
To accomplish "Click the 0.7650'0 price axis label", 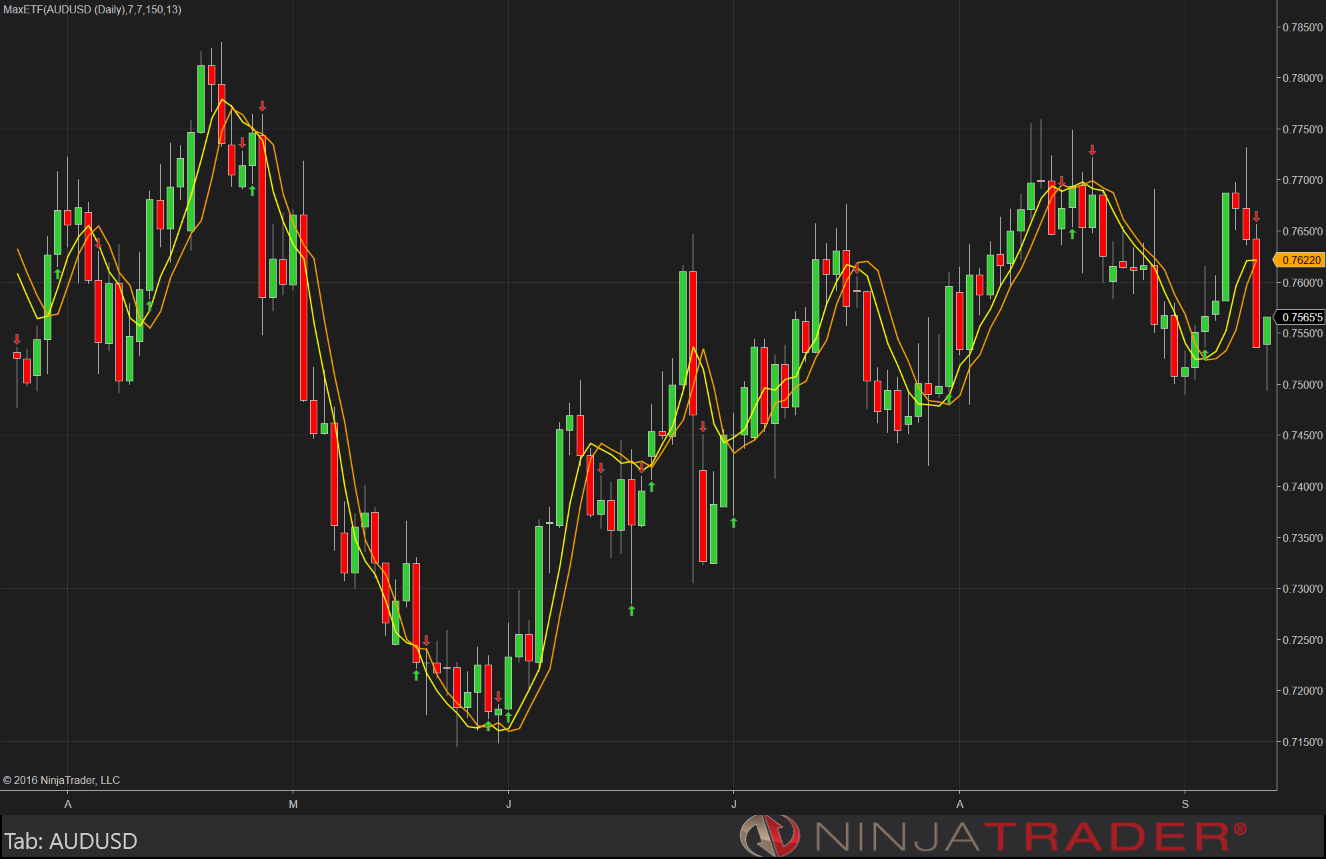I will pos(1302,231).
